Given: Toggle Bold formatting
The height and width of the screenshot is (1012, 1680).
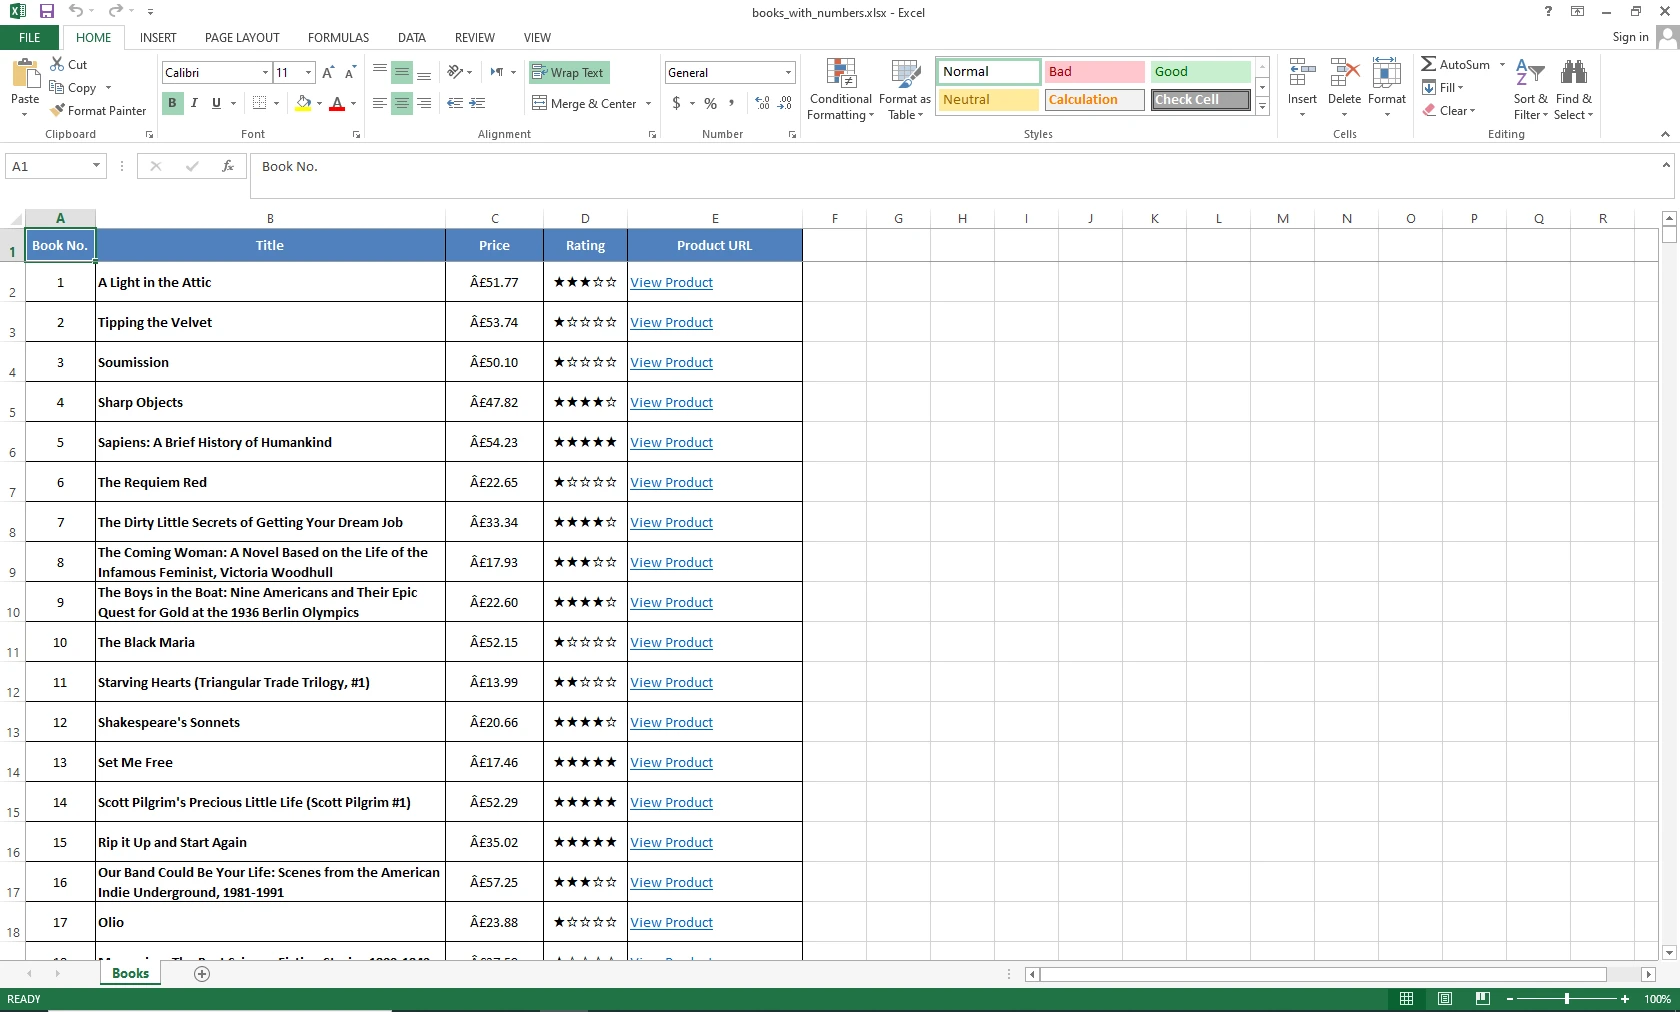Looking at the screenshot, I should click(172, 103).
